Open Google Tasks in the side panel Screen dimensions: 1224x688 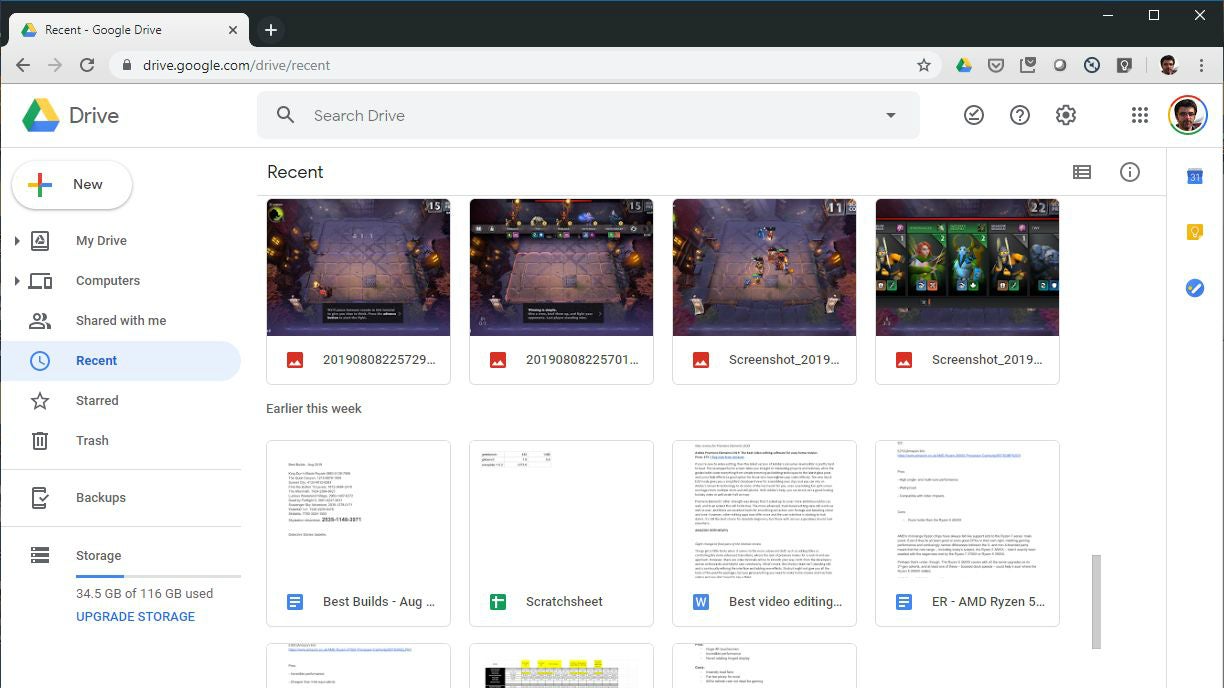click(x=1195, y=288)
